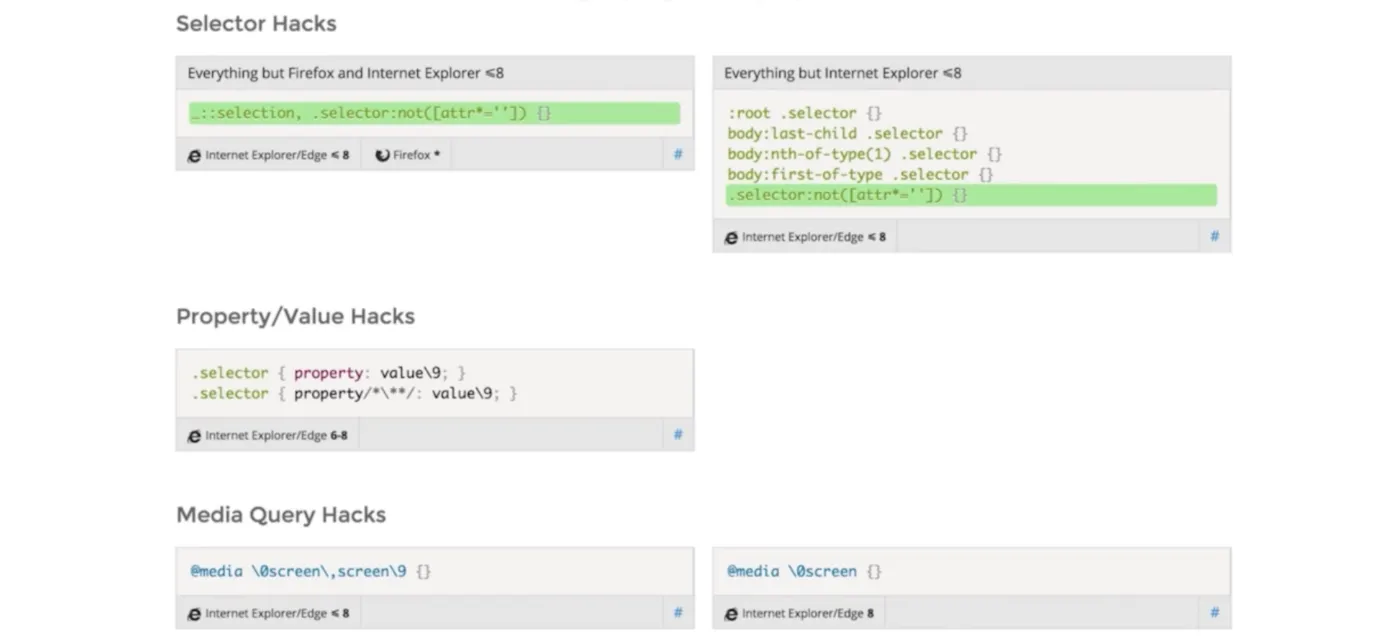The width and height of the screenshot is (1400, 642).
Task: Click the Media Query Hacks heading
Action: tap(281, 515)
